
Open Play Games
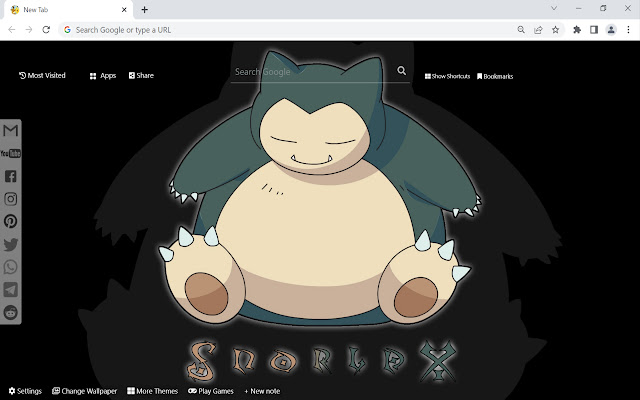tap(211, 391)
